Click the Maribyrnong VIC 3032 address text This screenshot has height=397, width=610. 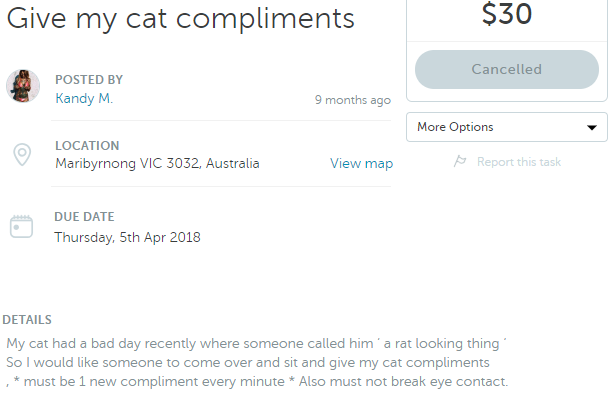[x=157, y=163]
